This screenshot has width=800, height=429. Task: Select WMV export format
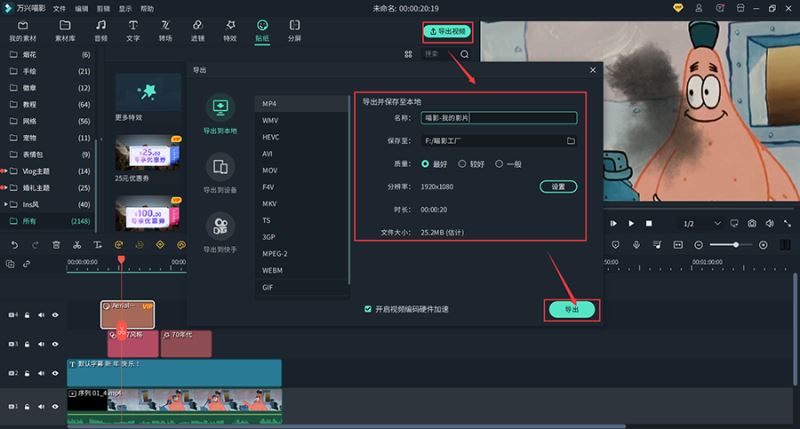click(x=302, y=120)
